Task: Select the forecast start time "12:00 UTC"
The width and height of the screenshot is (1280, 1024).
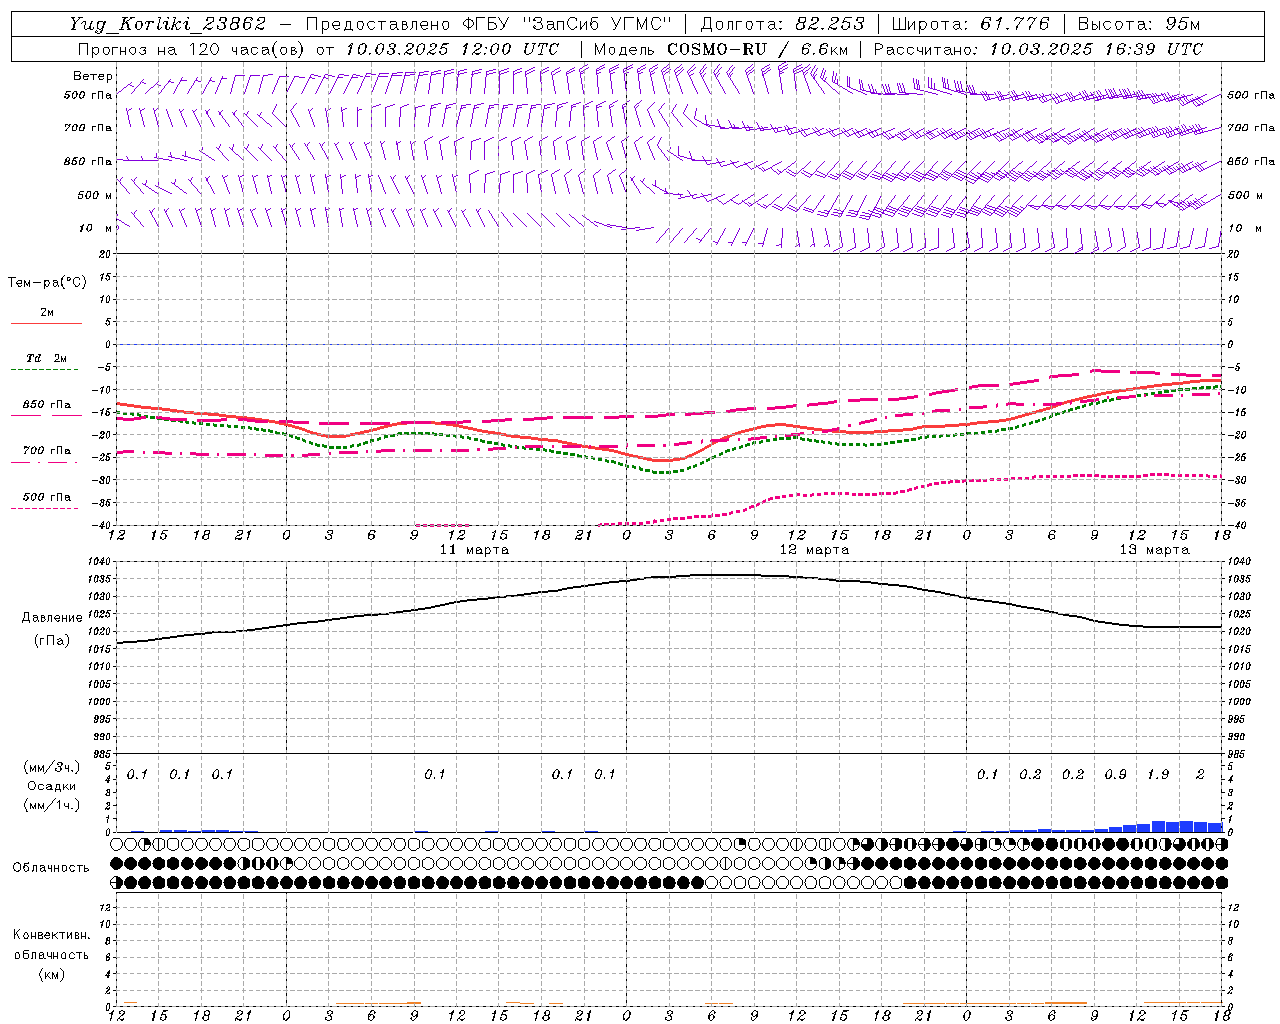Action: coord(509,48)
